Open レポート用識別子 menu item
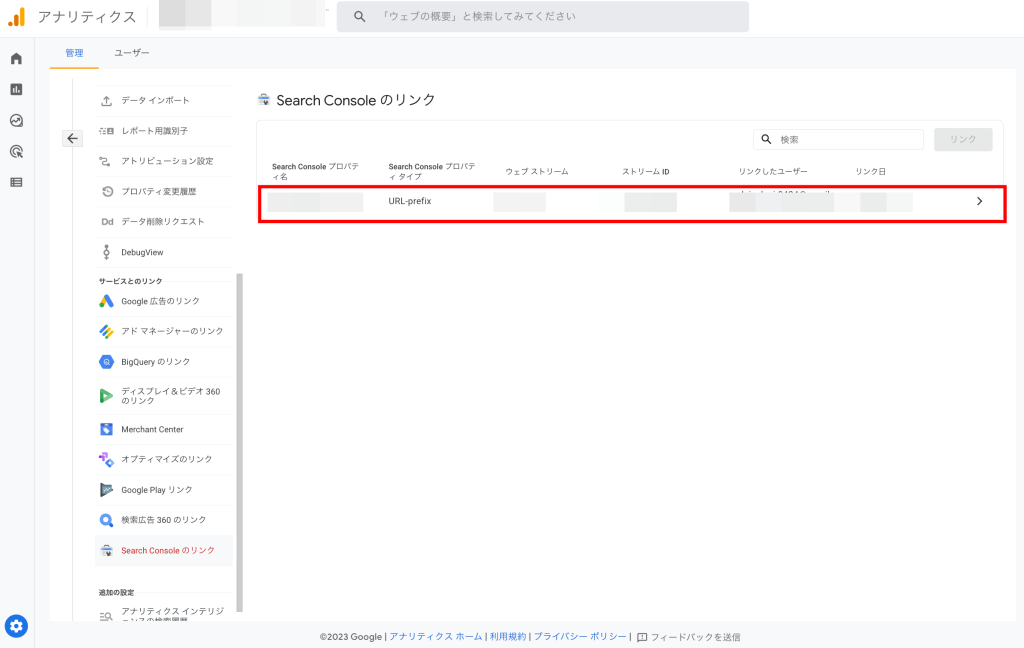Viewport: 1024px width, 648px height. pos(163,131)
